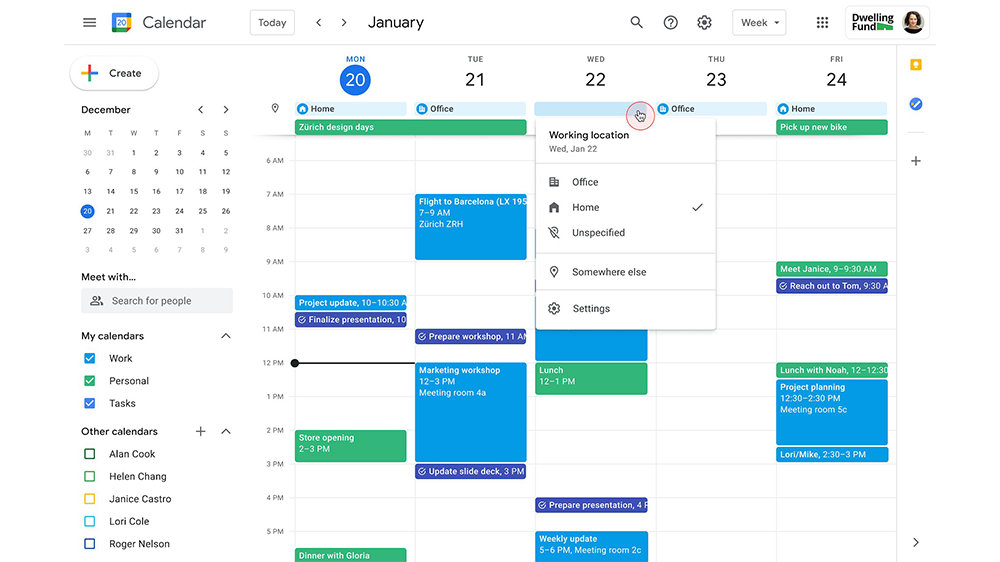The image size is (1000, 562).
Task: Toggle the Personal calendar checkbox
Action: tap(90, 381)
